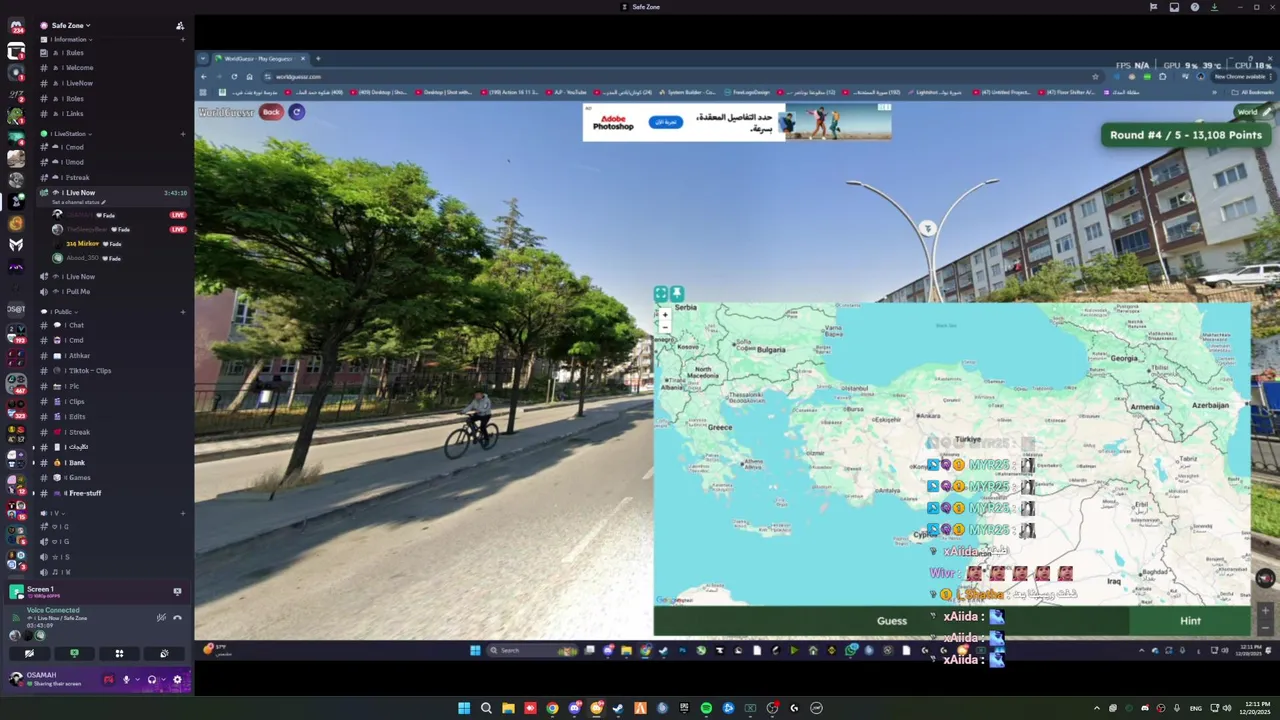Zoom in on the guess map
Viewport: 1280px width, 720px height.
tap(664, 316)
